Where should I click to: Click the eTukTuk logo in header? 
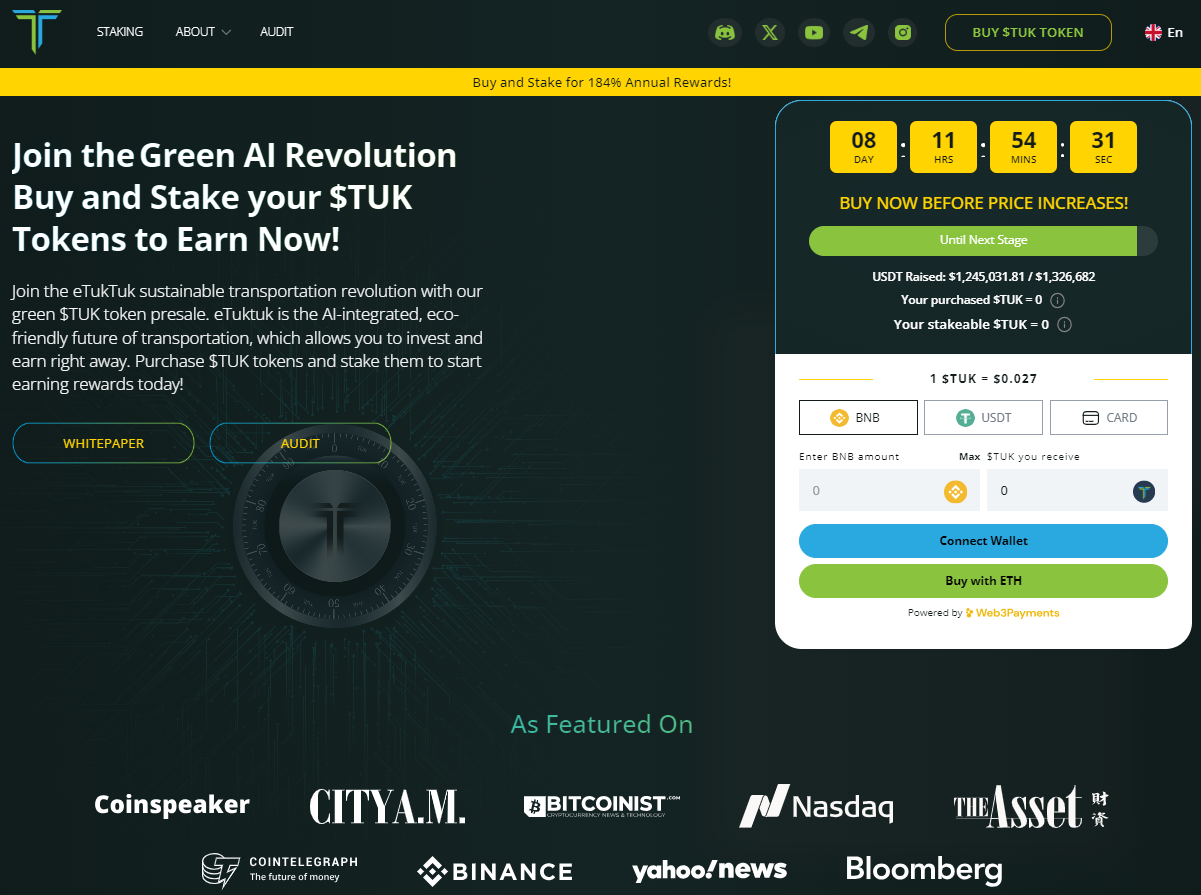(x=37, y=31)
